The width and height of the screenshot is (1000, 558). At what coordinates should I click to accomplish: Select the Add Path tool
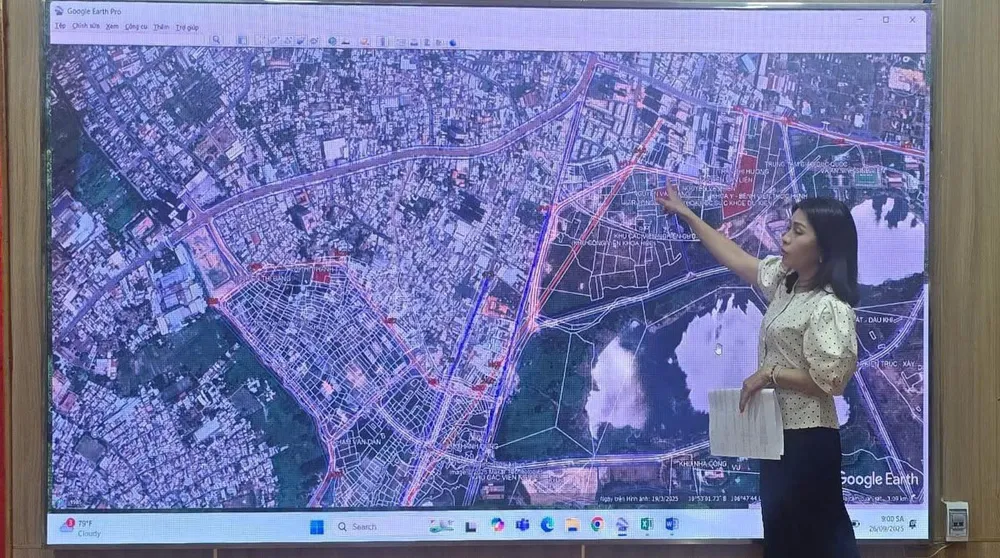coord(288,40)
